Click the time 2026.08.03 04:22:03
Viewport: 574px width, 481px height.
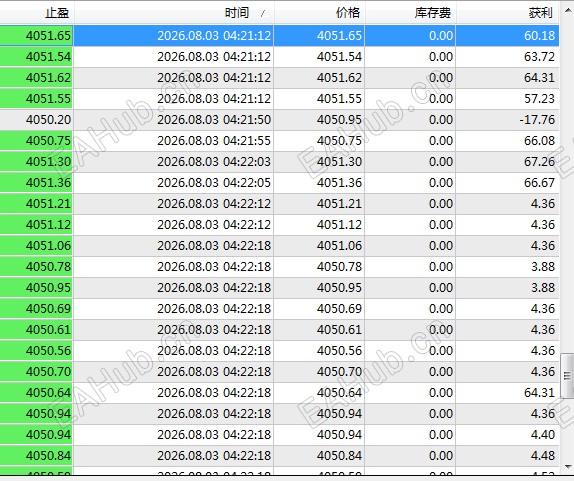(x=214, y=161)
